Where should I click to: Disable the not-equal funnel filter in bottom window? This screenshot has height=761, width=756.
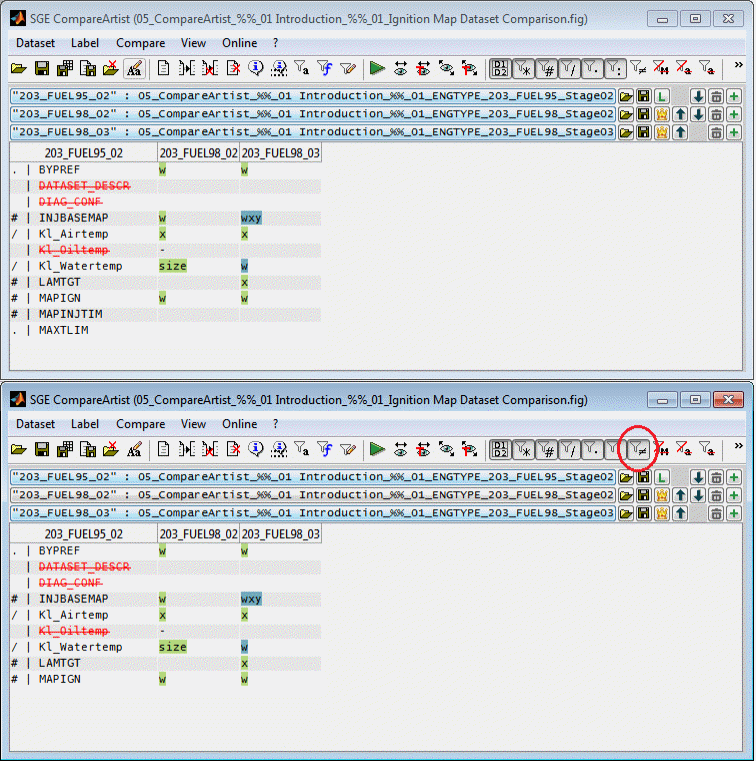click(639, 449)
